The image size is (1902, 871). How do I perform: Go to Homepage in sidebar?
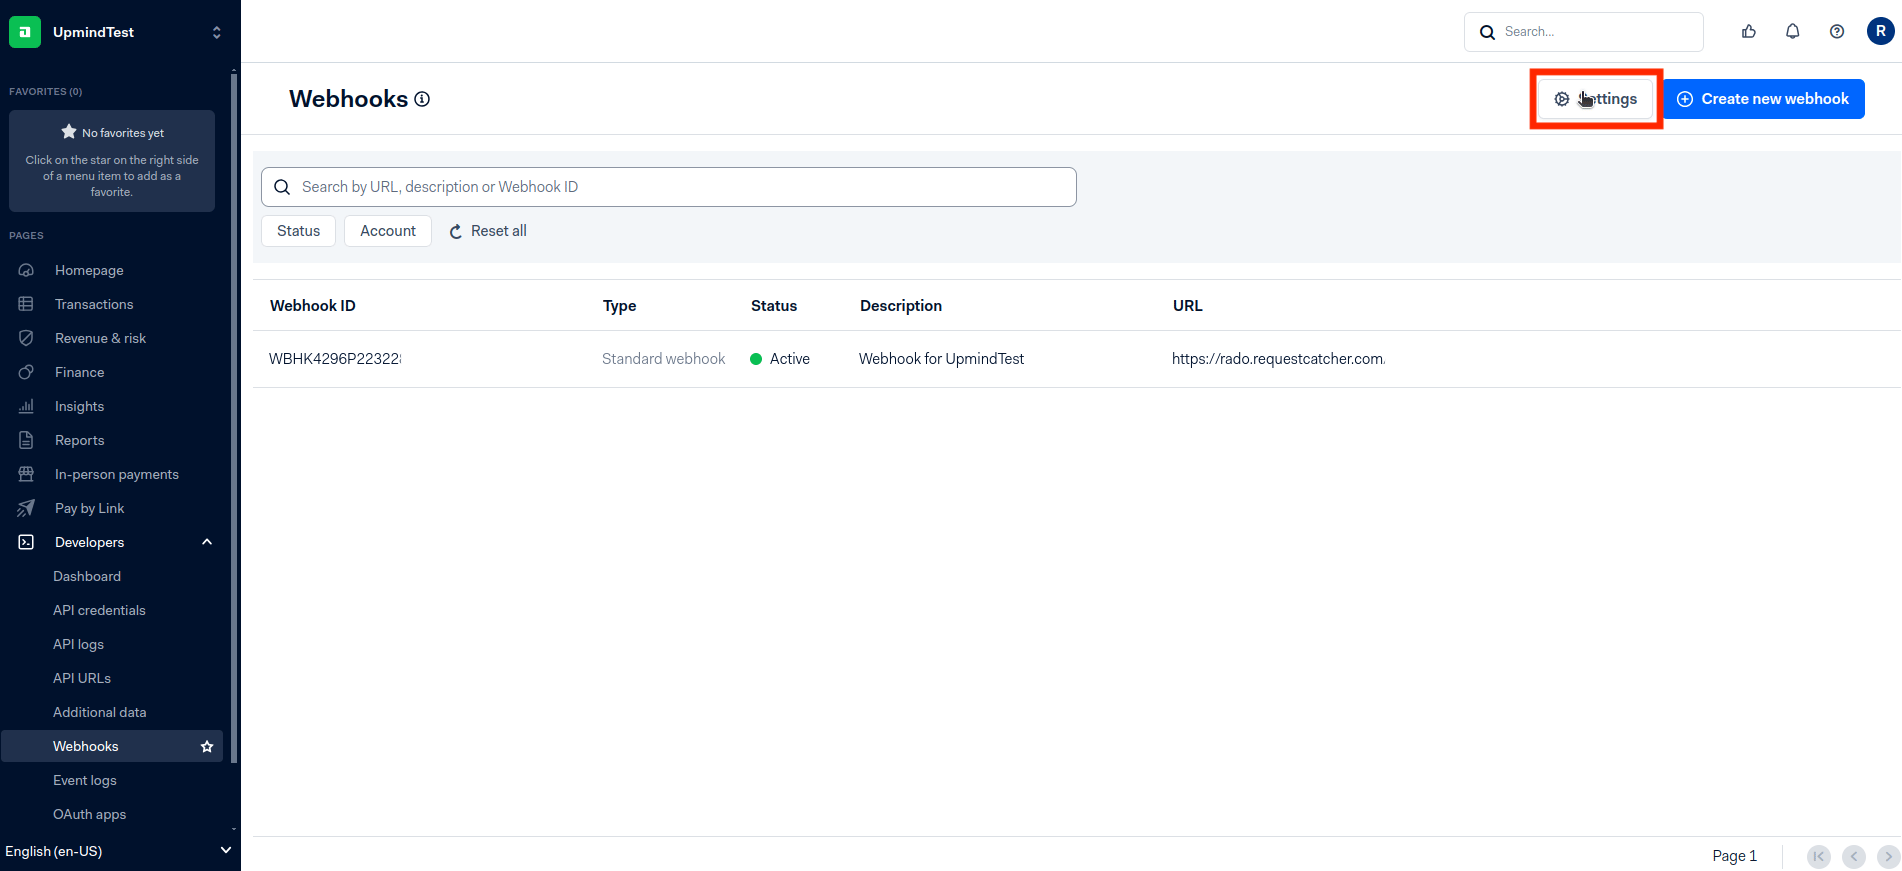[89, 270]
